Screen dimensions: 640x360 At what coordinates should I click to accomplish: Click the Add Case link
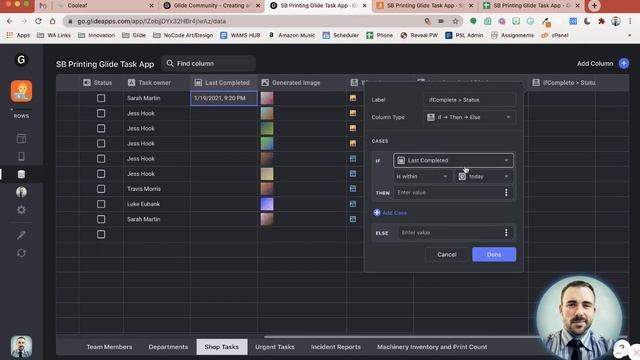[x=390, y=213]
